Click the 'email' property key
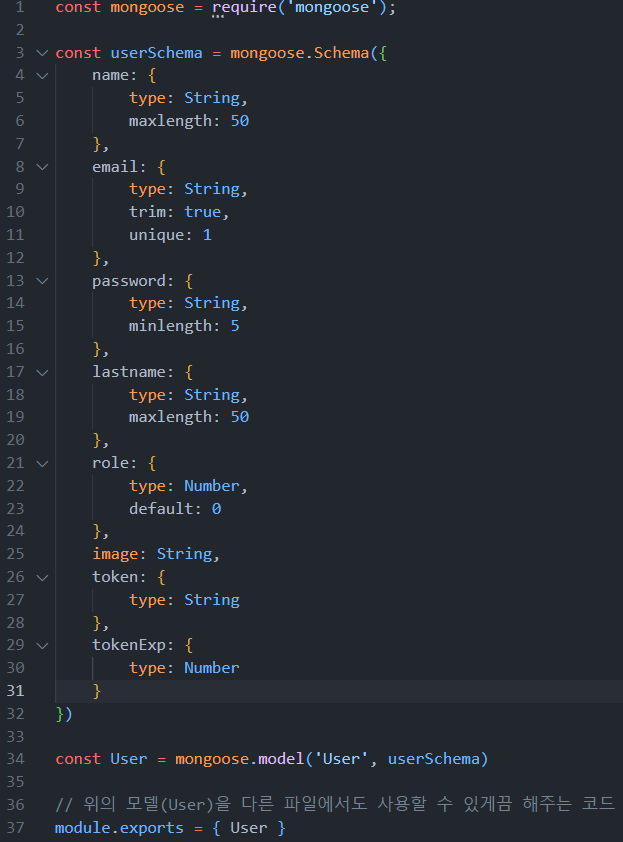This screenshot has height=842, width=623. (115, 166)
